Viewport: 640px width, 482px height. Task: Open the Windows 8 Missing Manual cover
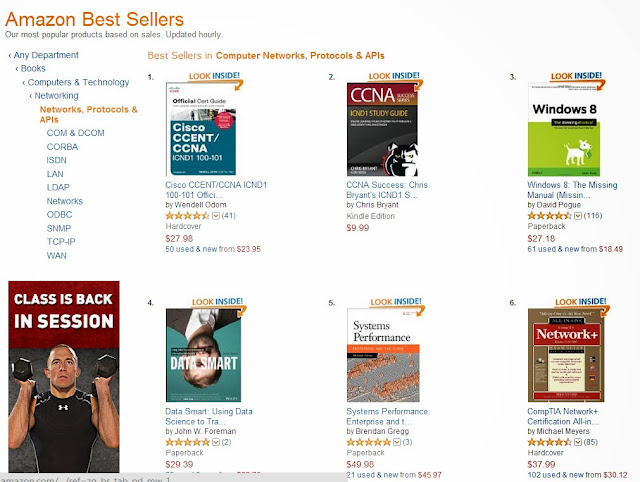point(564,129)
